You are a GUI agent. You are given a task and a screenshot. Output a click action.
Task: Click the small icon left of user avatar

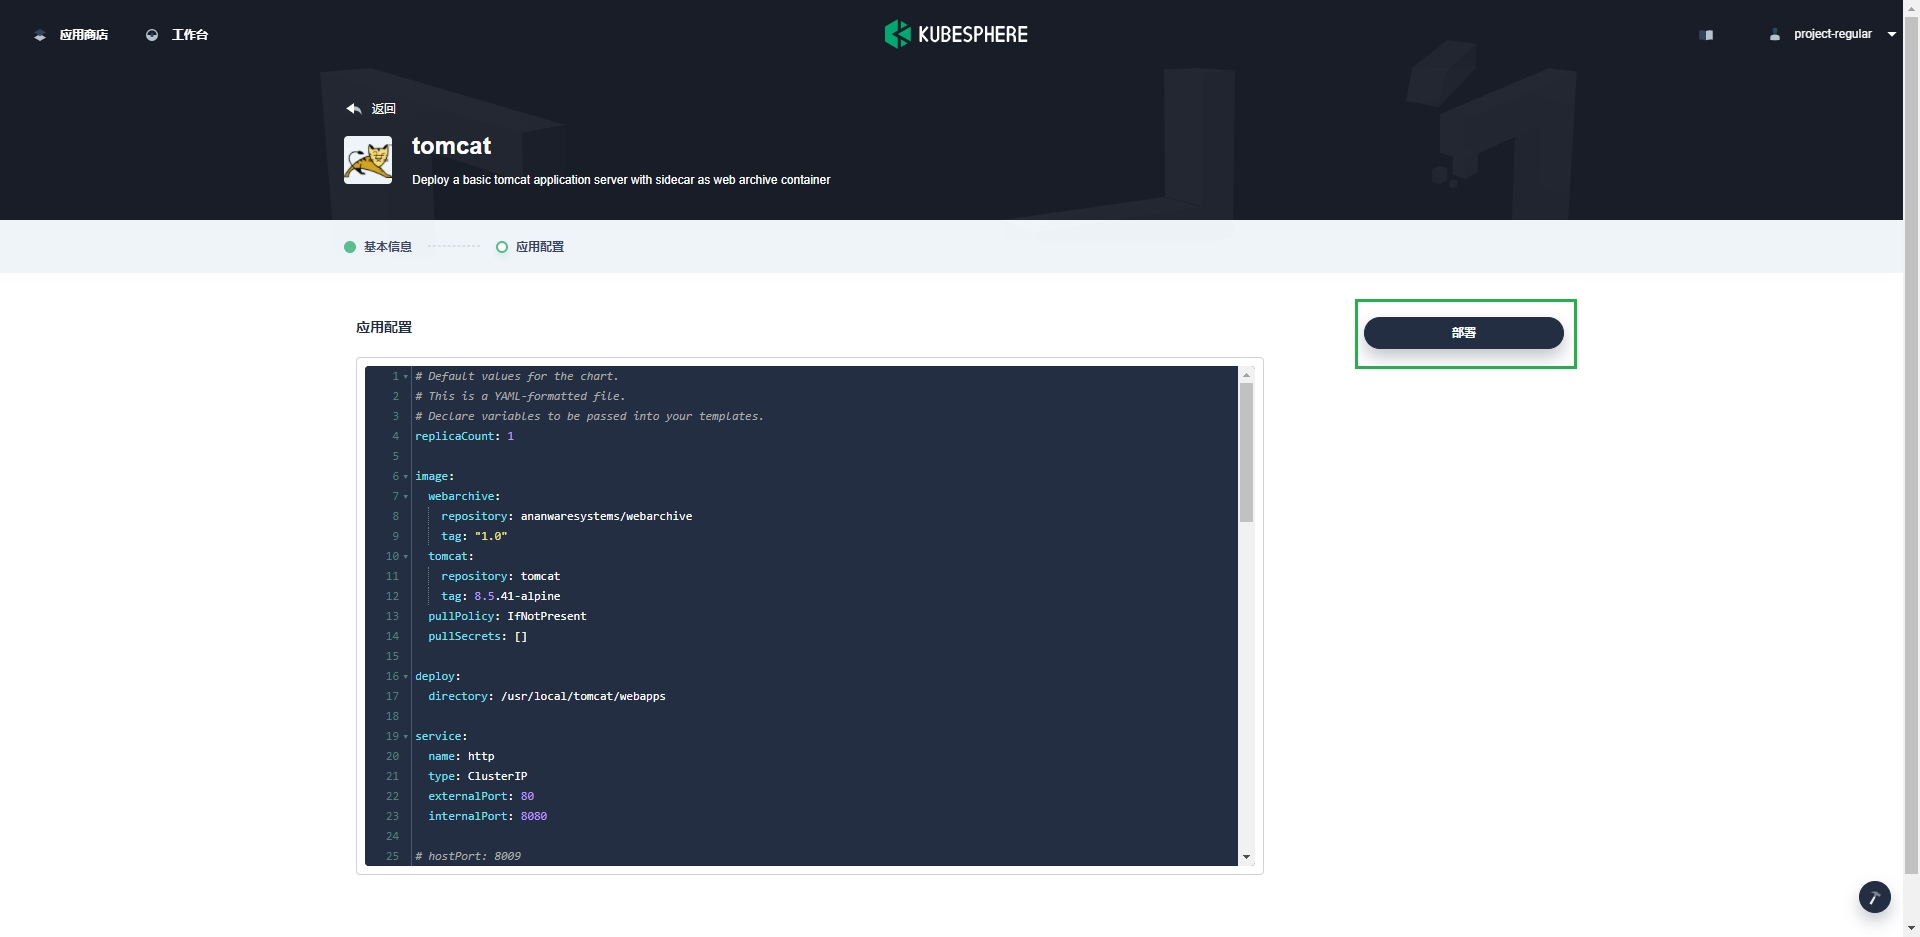click(x=1706, y=35)
